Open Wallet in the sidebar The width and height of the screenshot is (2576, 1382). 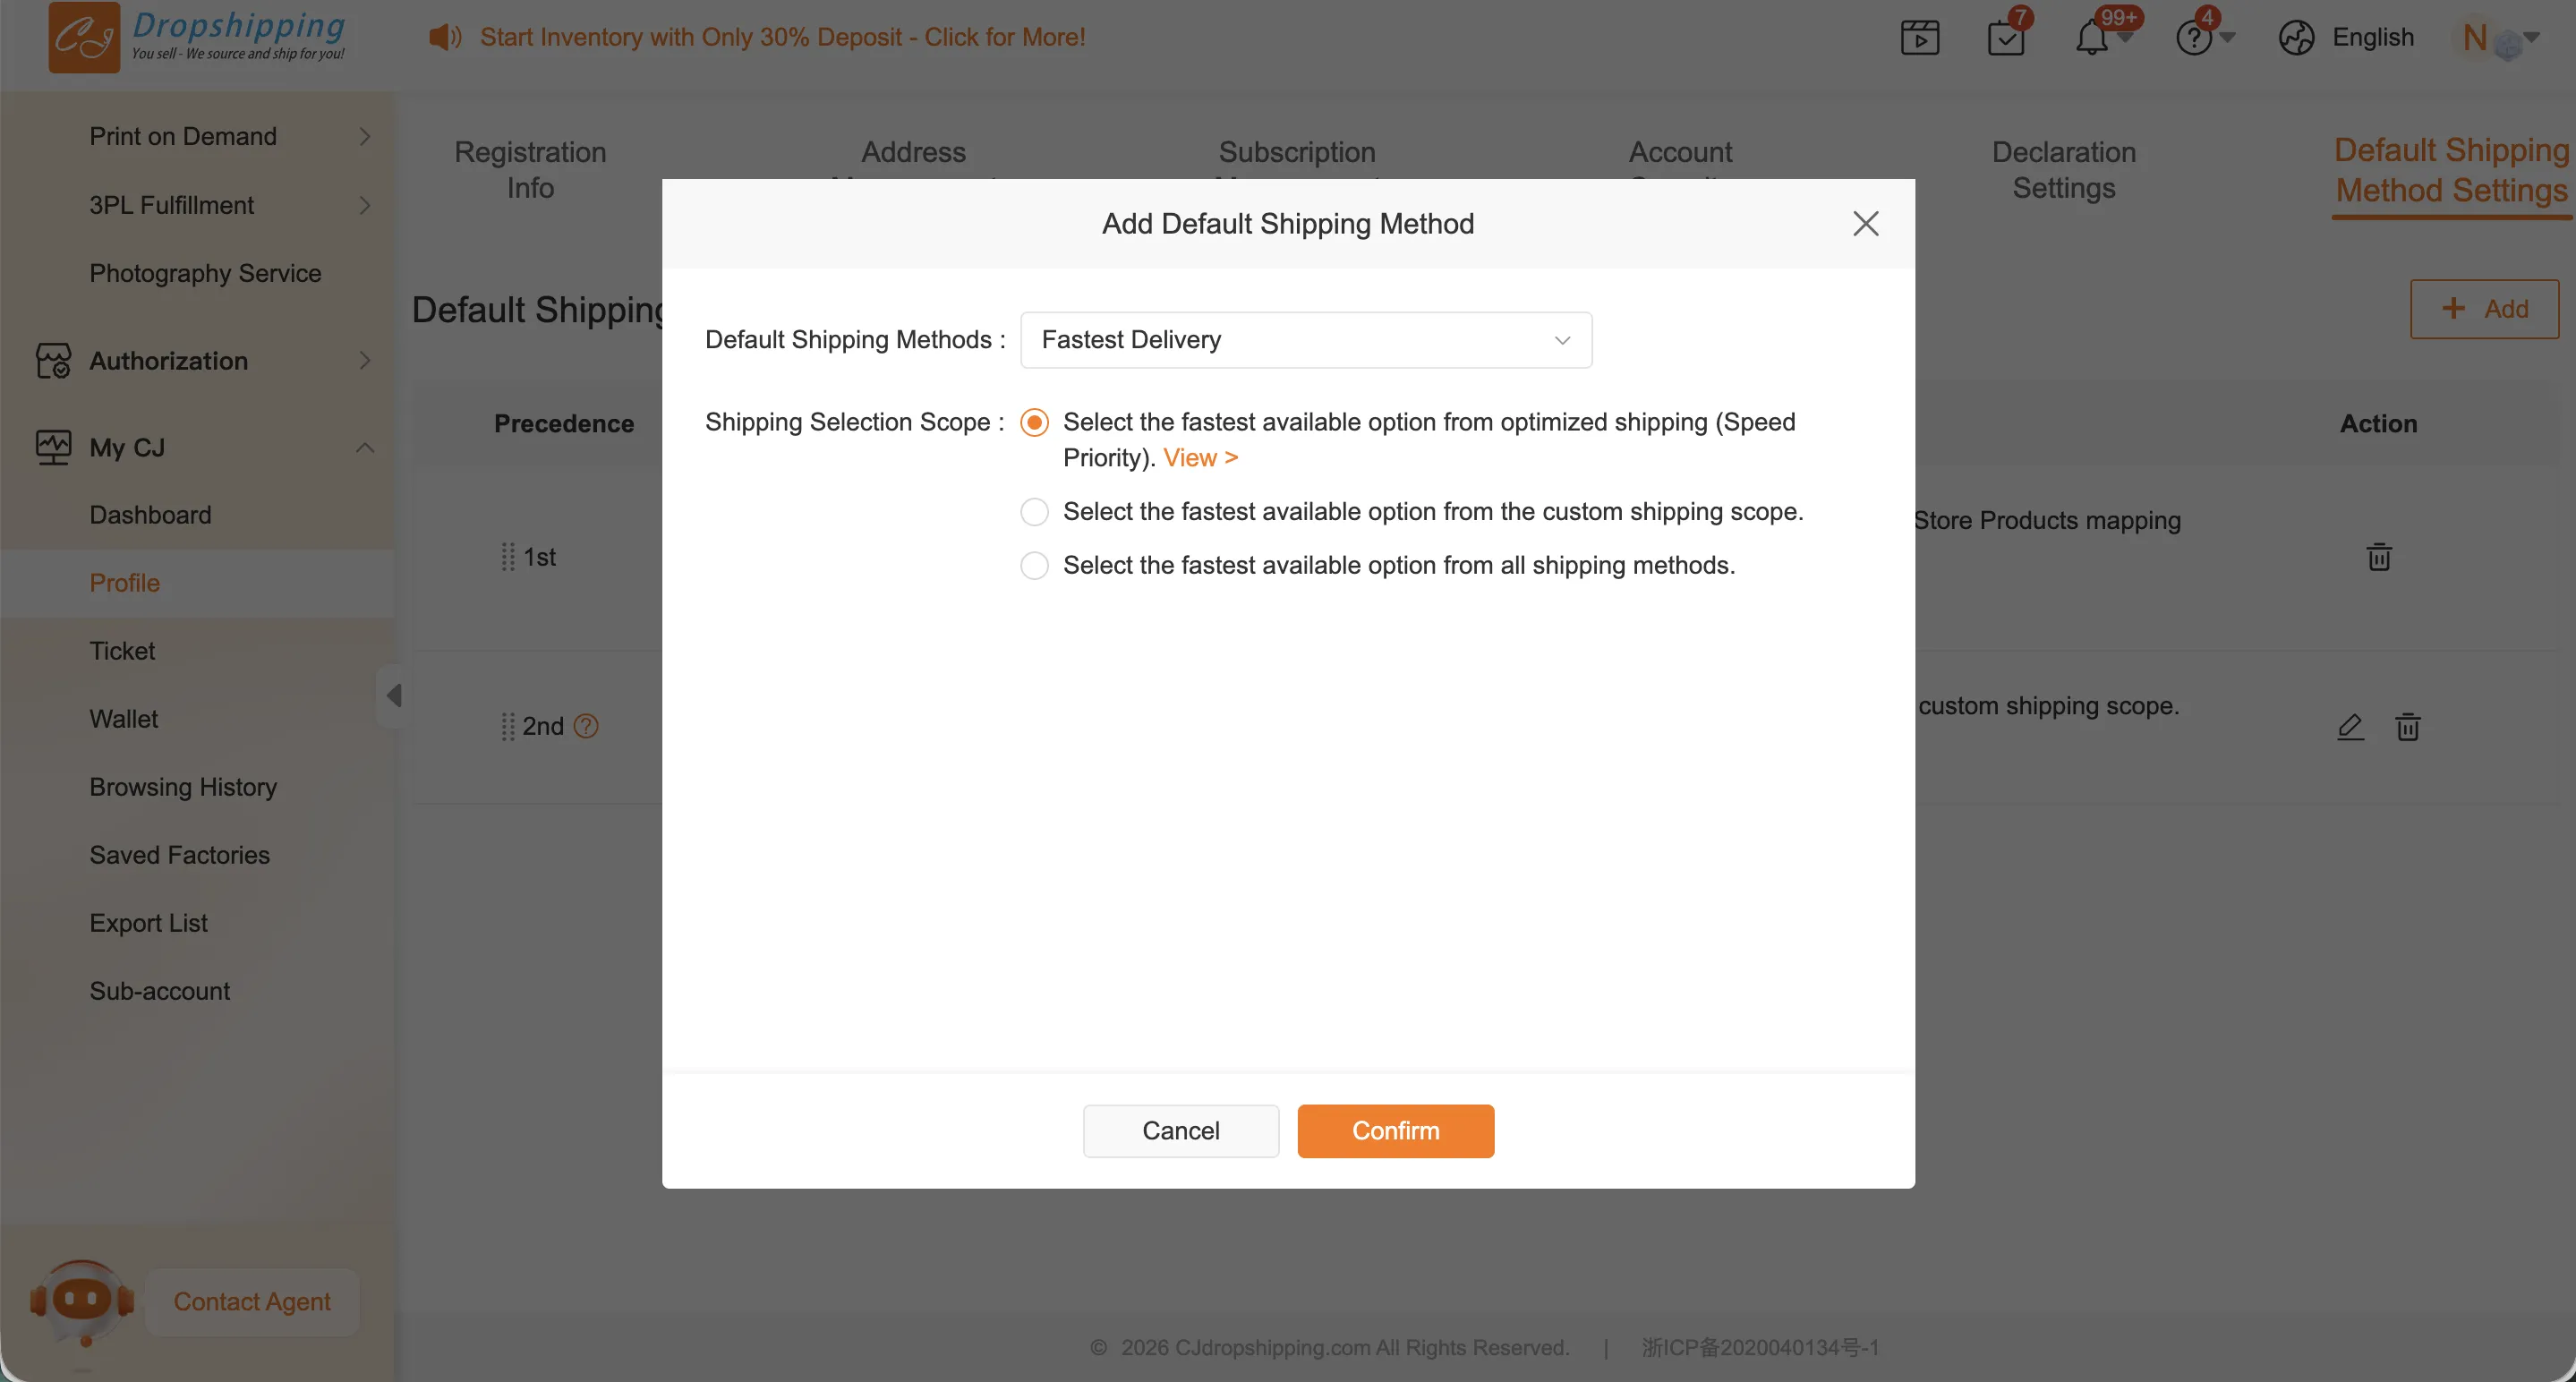pos(123,719)
